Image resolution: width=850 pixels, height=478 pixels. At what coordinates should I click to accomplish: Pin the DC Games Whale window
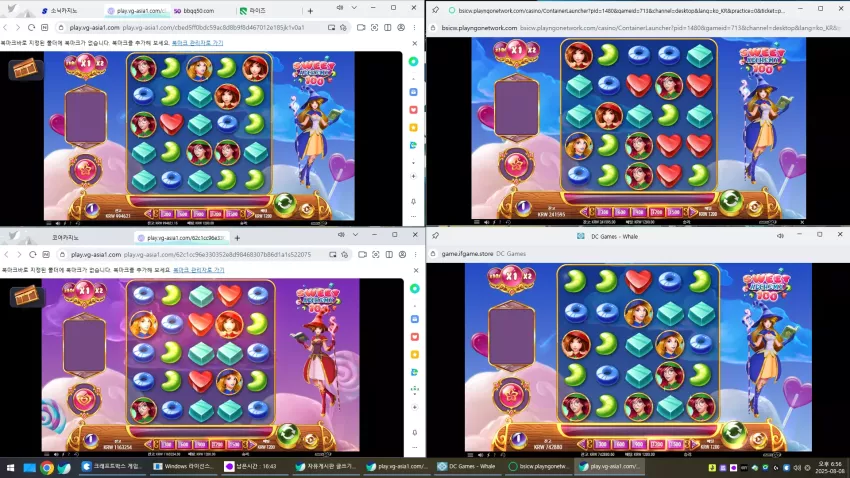[x=435, y=236]
